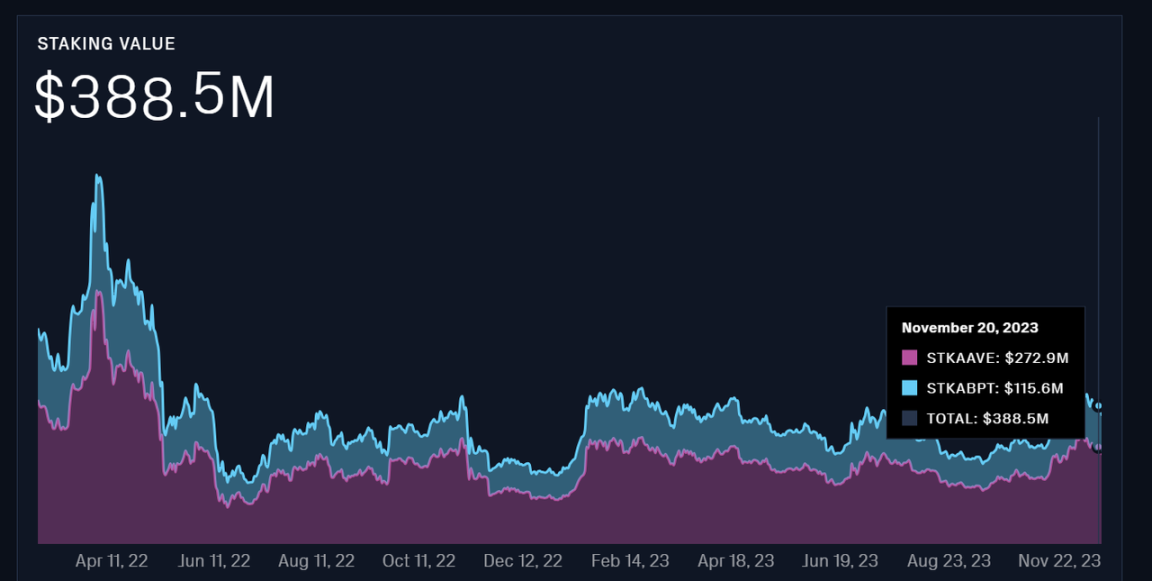Click the dark TOTAL legend swatch

pyautogui.click(x=909, y=419)
